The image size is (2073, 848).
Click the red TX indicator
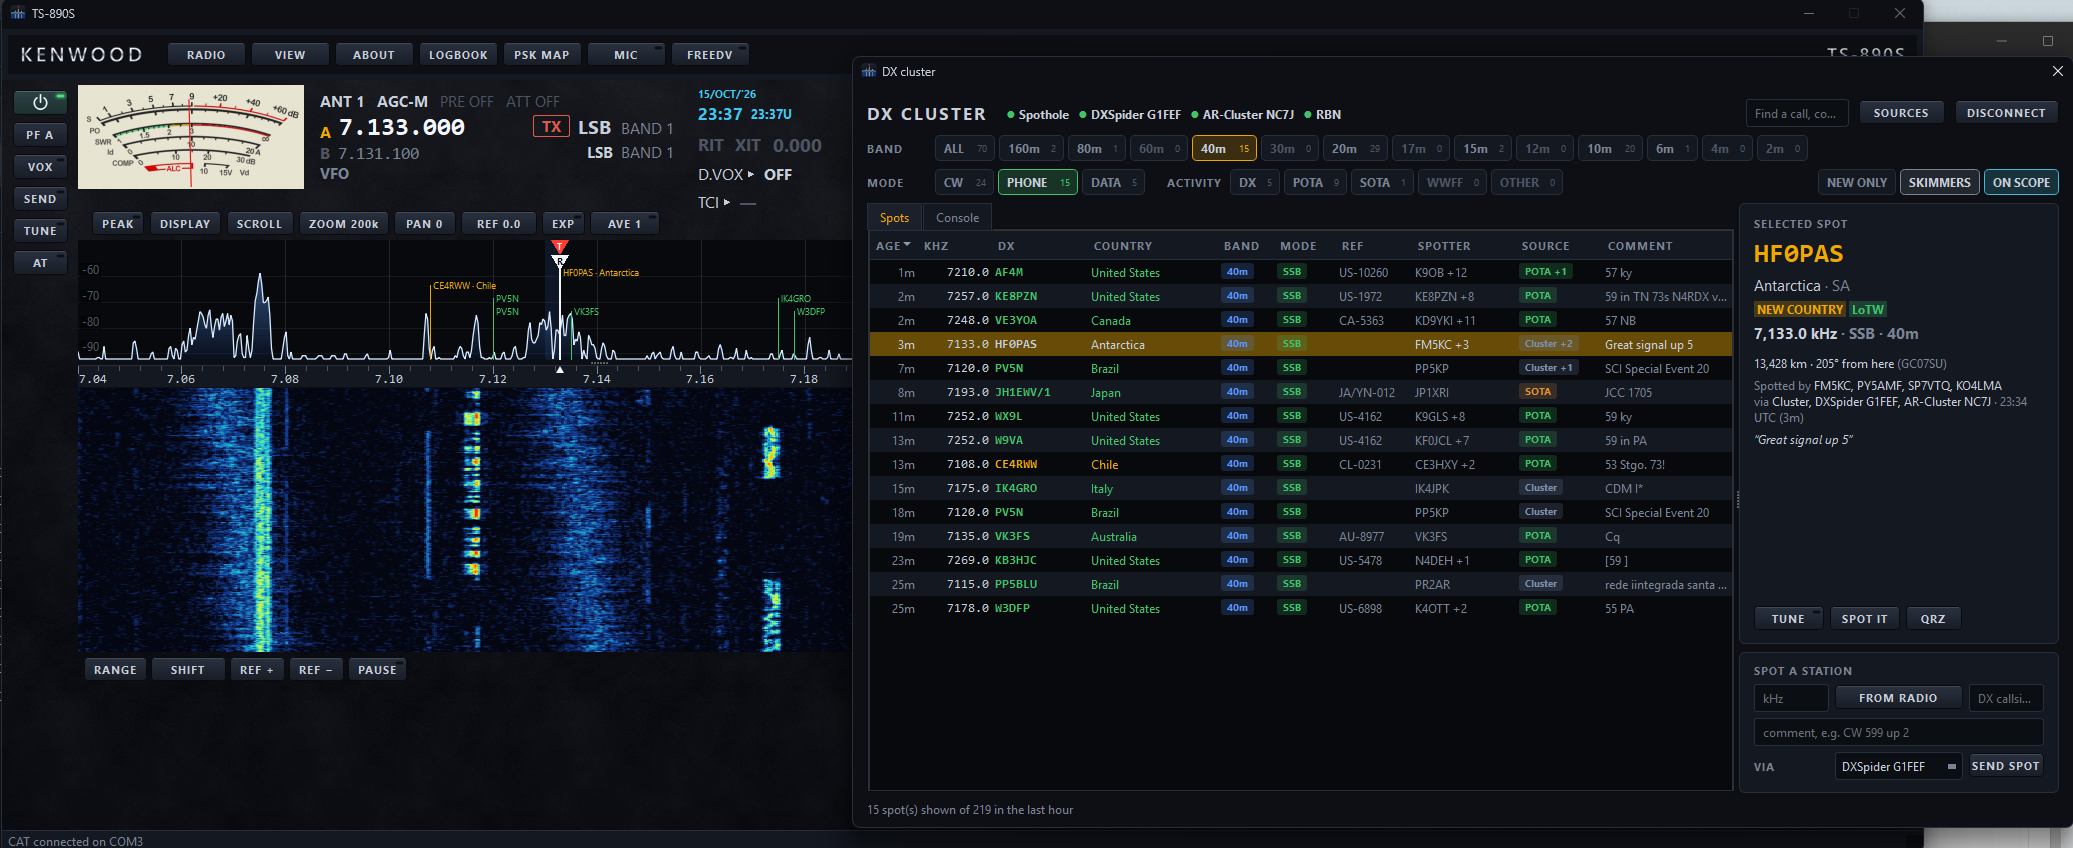click(551, 127)
